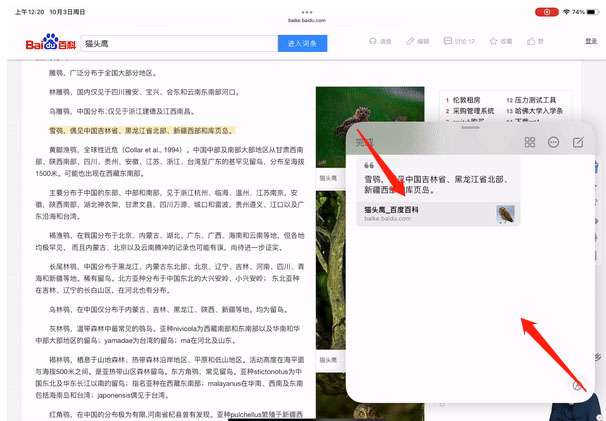Image resolution: width=606 pixels, height=421 pixels.
Task: Click the Baidu Baike logo
Action: 50,43
